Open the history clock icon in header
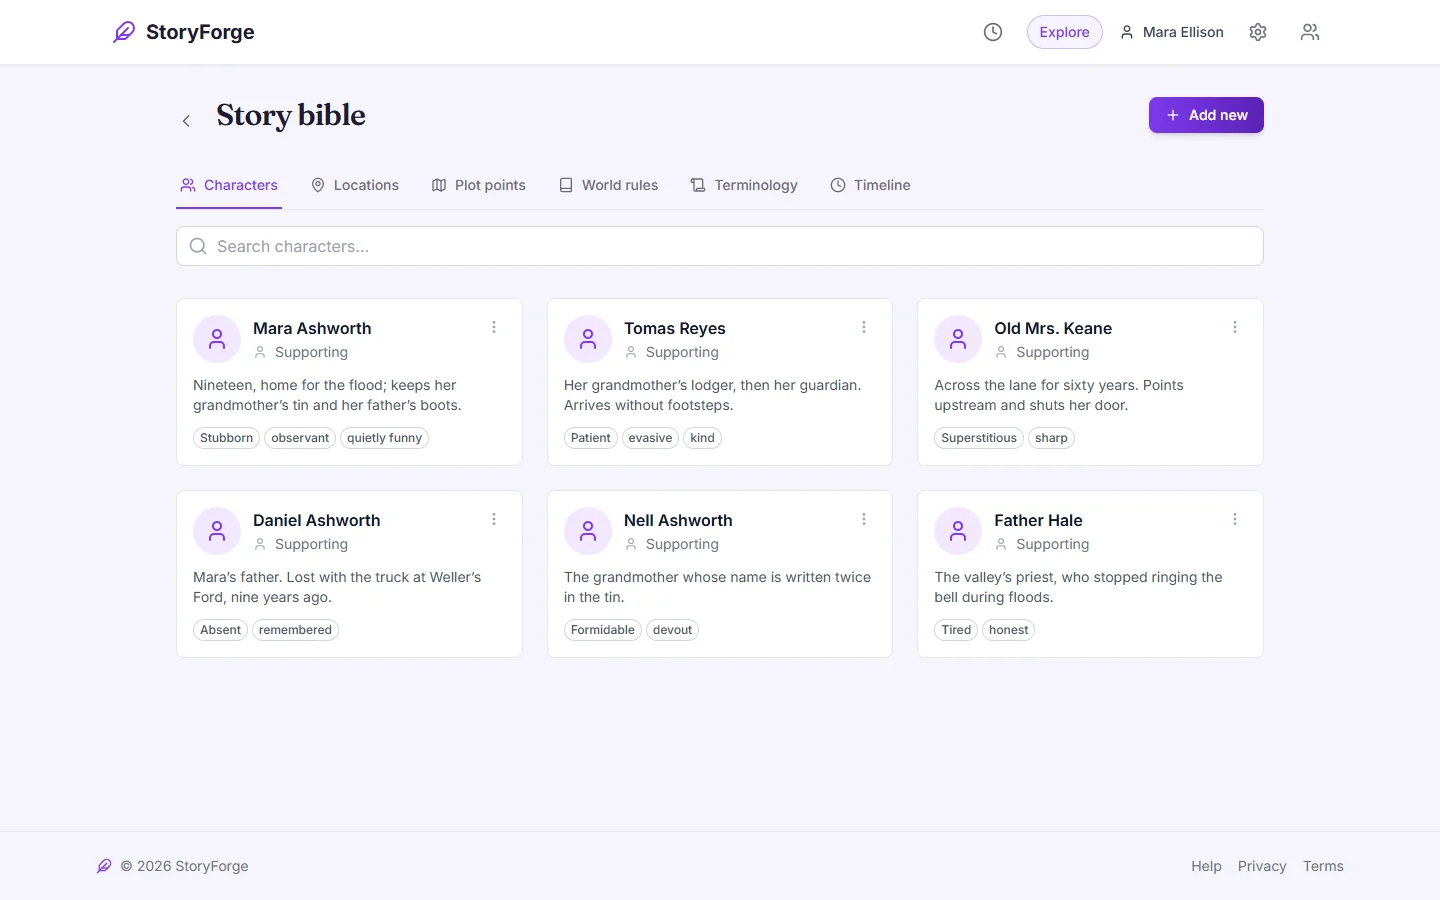This screenshot has width=1440, height=900. [x=993, y=32]
